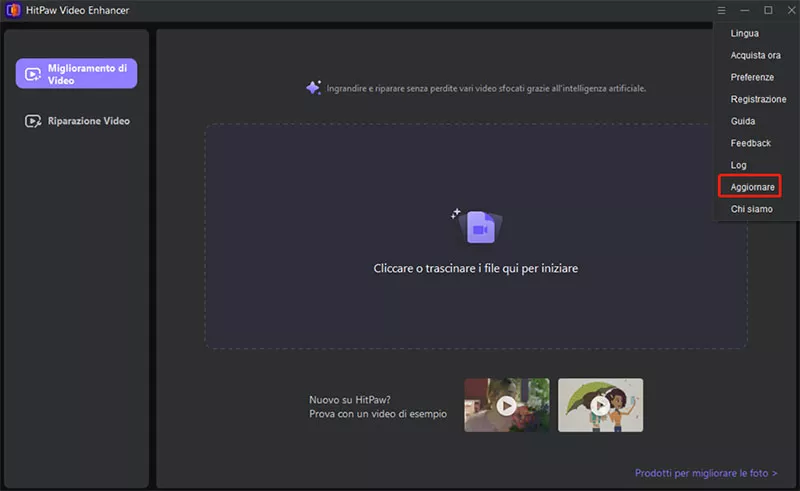Open the hamburger menu icon
Viewport: 800px width, 491px height.
pos(721,10)
